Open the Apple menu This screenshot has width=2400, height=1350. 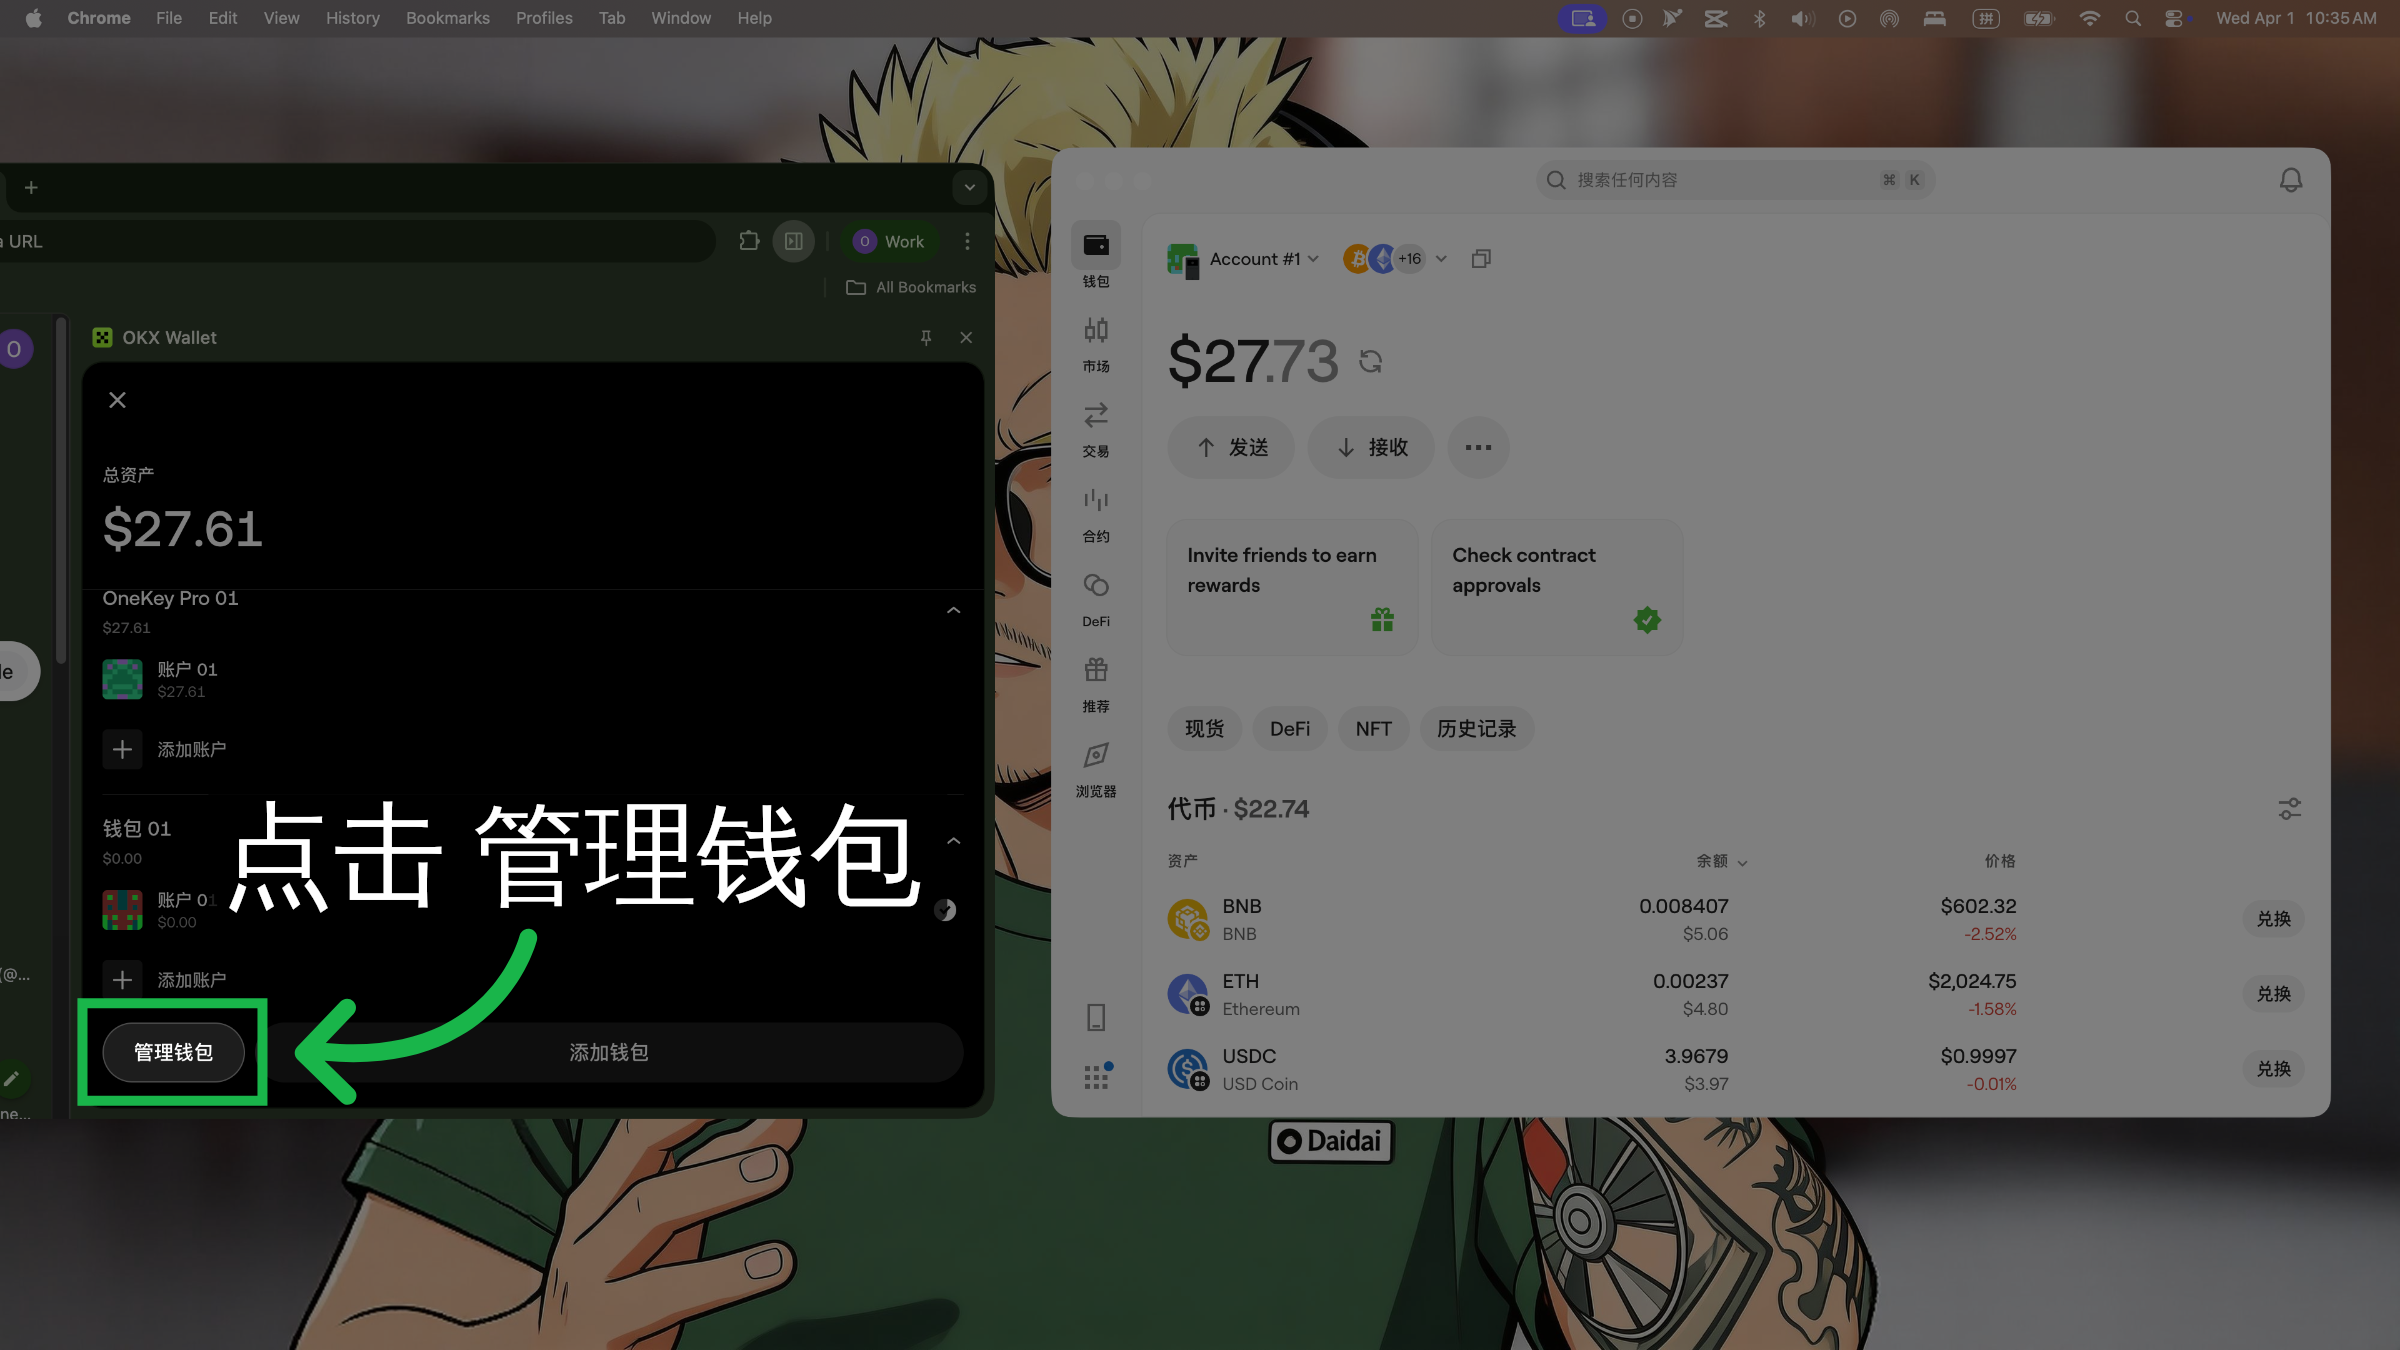tap(33, 18)
